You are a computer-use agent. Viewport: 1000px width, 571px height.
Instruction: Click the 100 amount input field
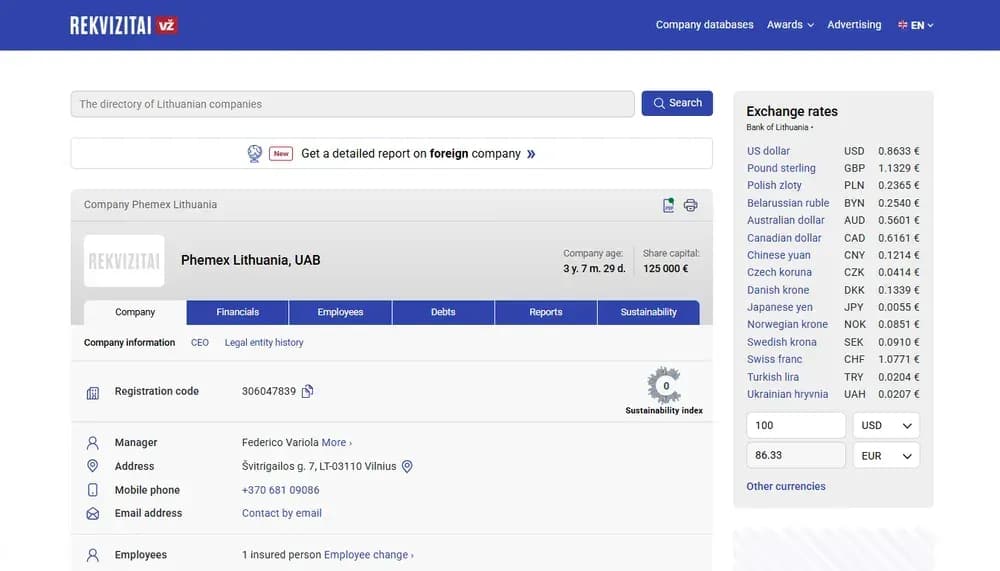click(796, 426)
